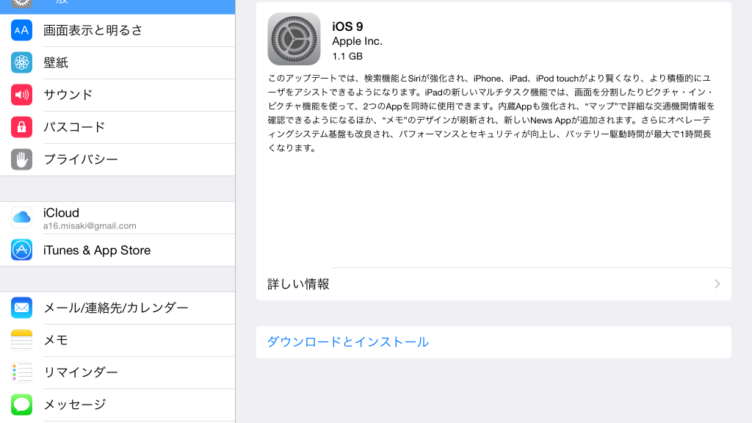752x423 pixels.
Task: Tap the Mail envelope icon
Action: 22,307
